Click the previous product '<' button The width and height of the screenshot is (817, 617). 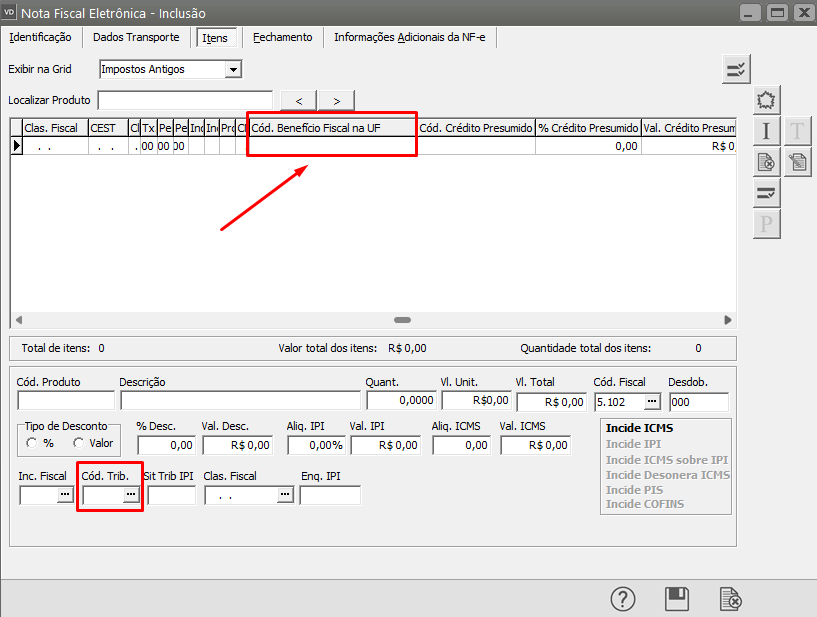pos(299,100)
